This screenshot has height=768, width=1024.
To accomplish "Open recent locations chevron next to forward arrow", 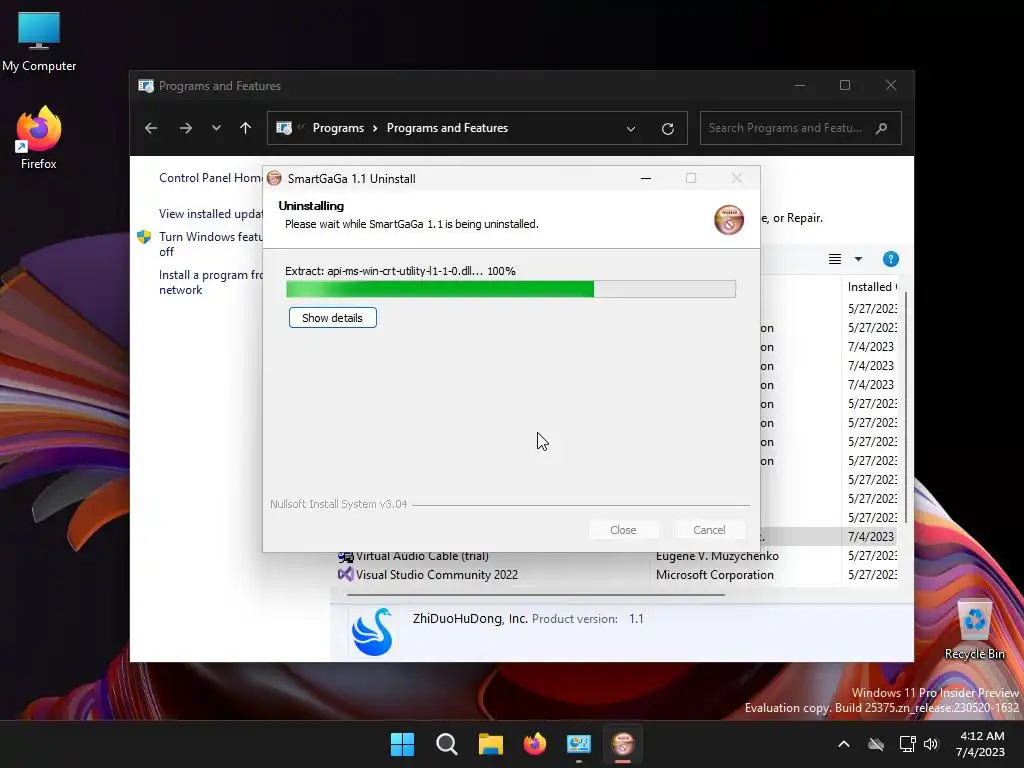I will 216,128.
